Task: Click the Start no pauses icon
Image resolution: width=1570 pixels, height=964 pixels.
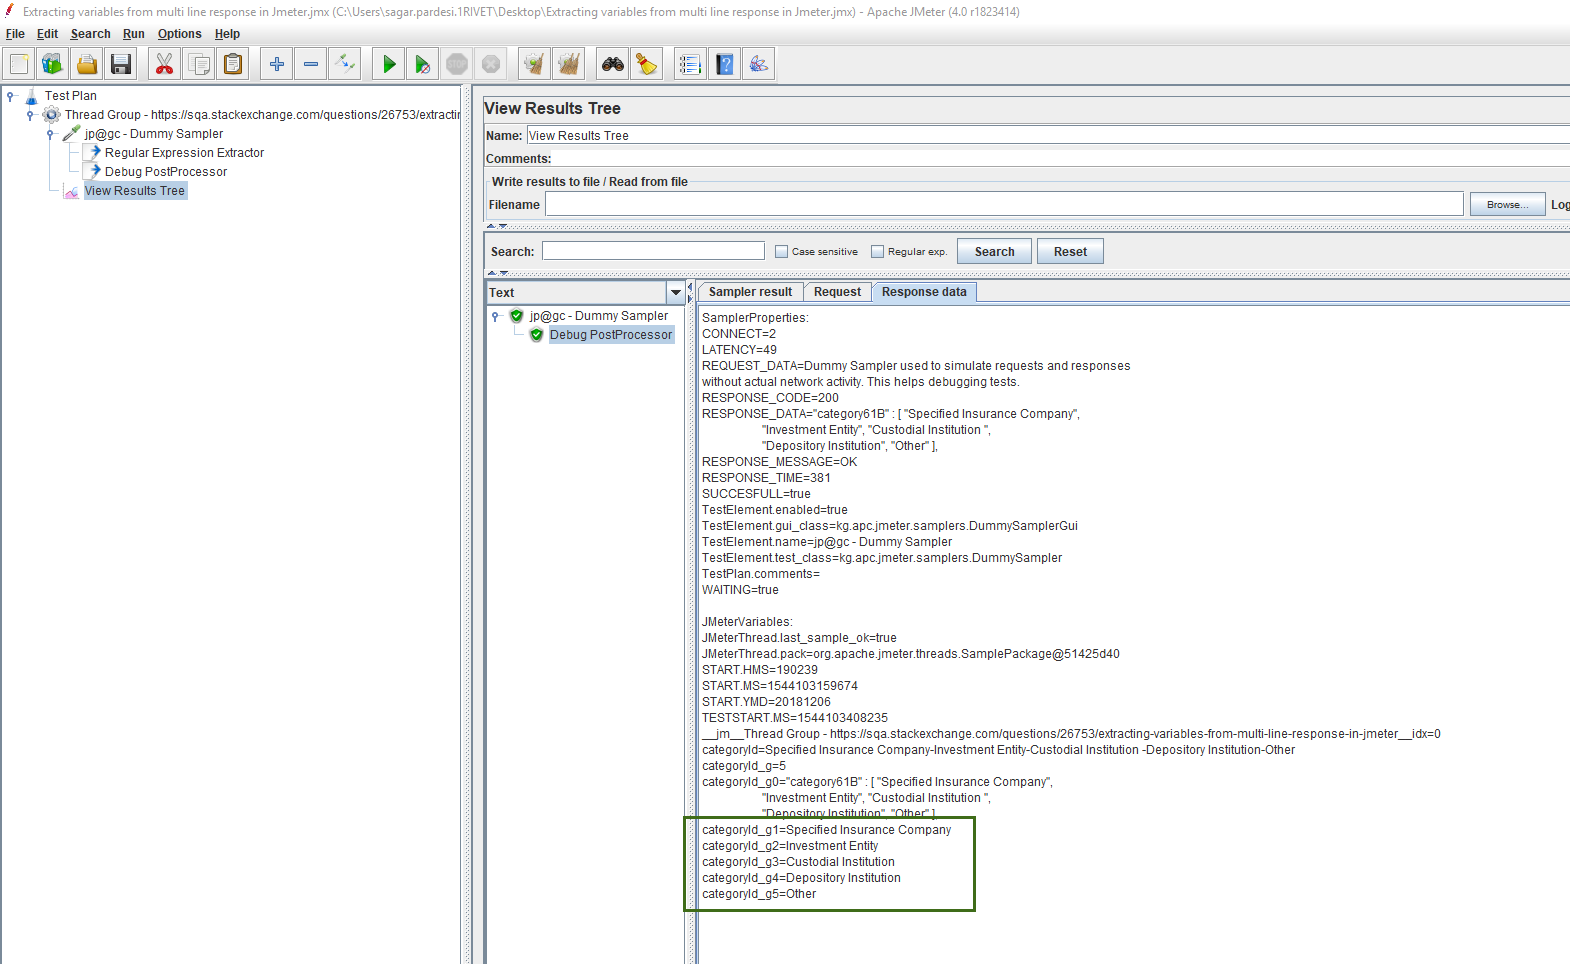Action: tap(423, 64)
